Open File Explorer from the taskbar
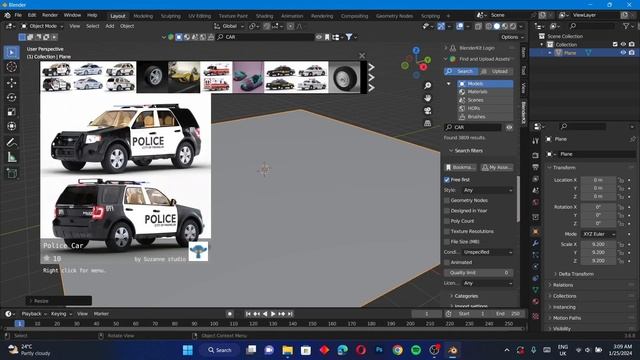 click(288, 350)
